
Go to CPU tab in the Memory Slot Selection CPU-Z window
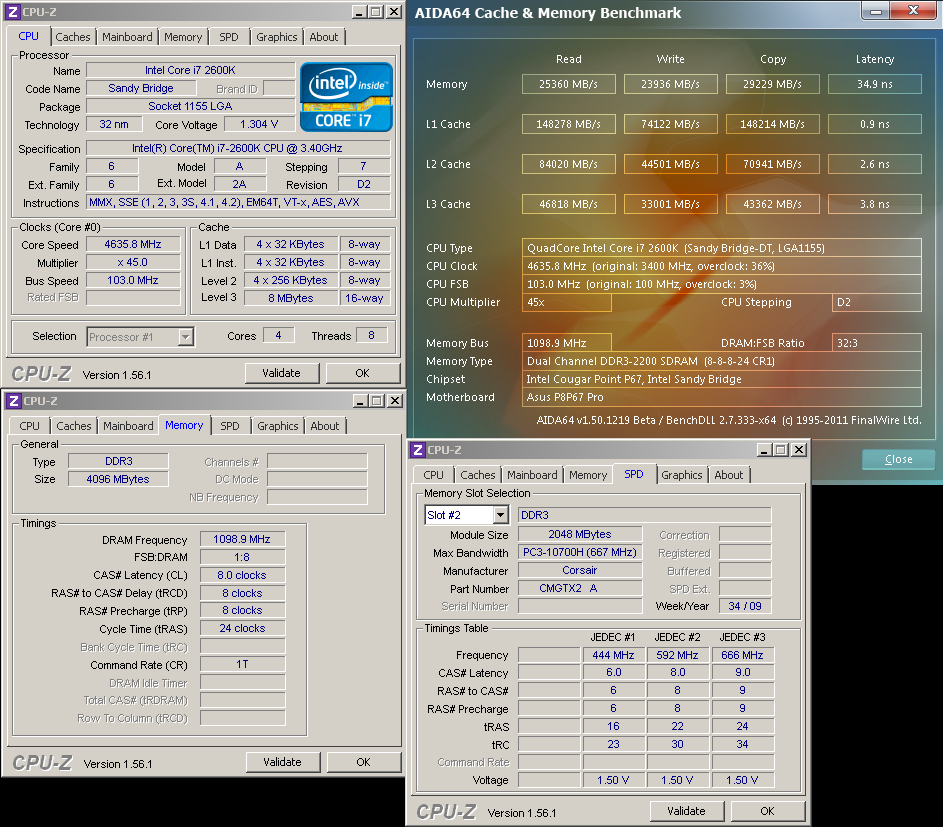click(433, 475)
